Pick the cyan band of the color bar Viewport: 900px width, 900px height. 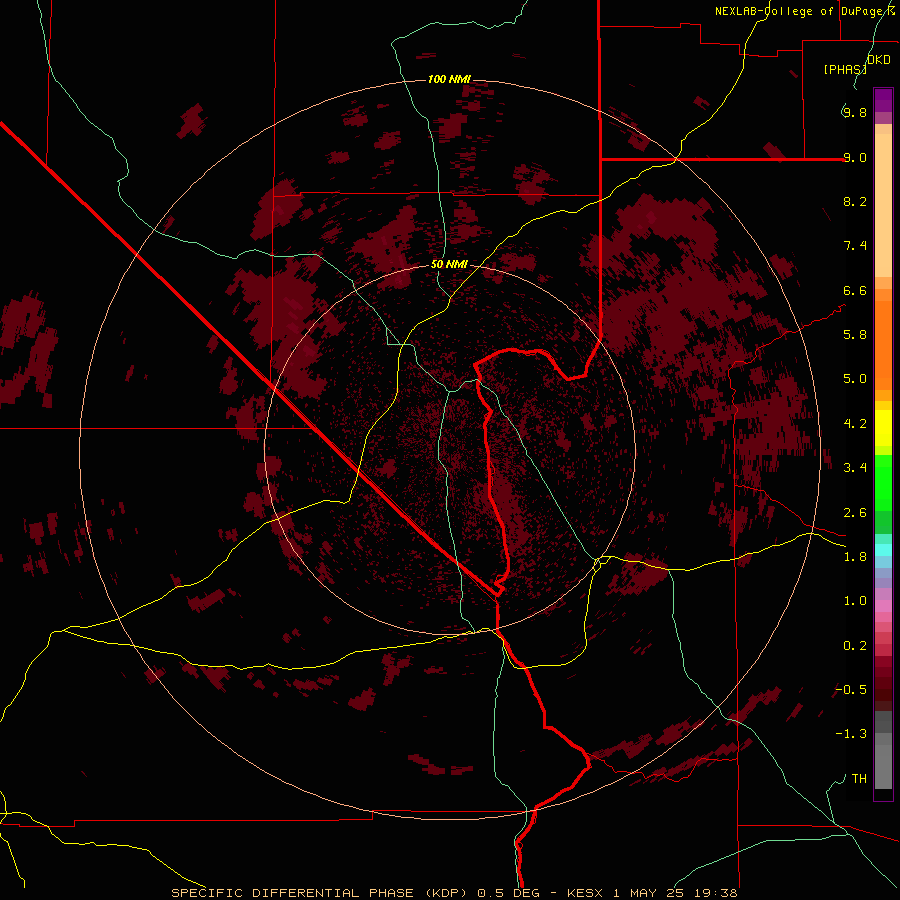point(883,549)
